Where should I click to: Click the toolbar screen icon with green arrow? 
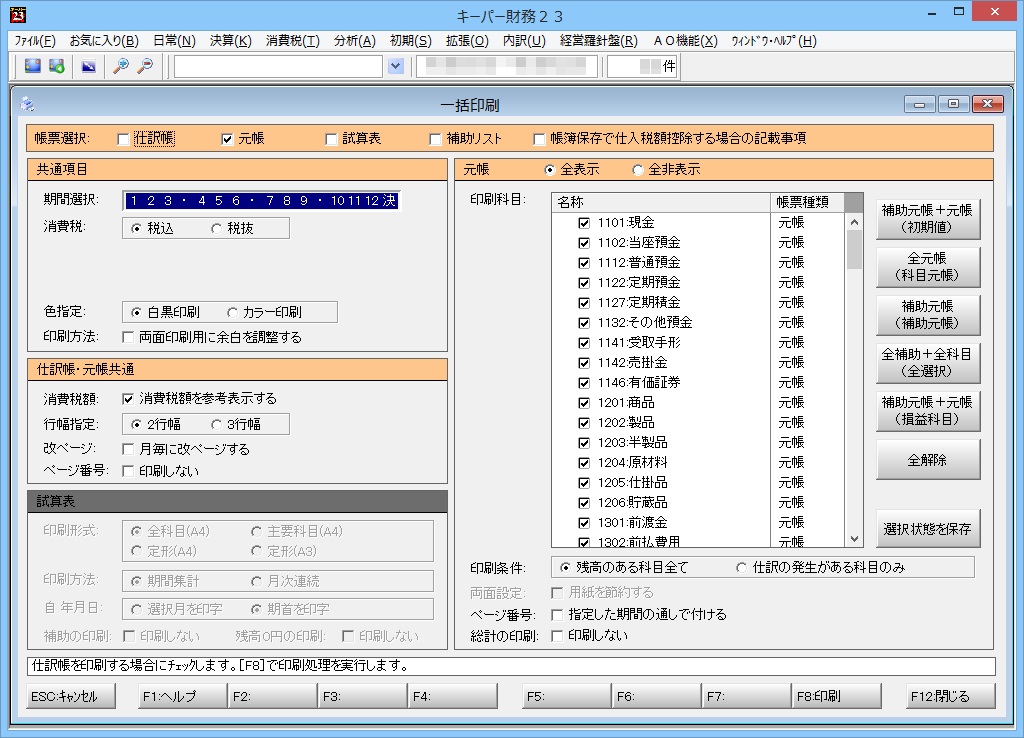click(57, 66)
